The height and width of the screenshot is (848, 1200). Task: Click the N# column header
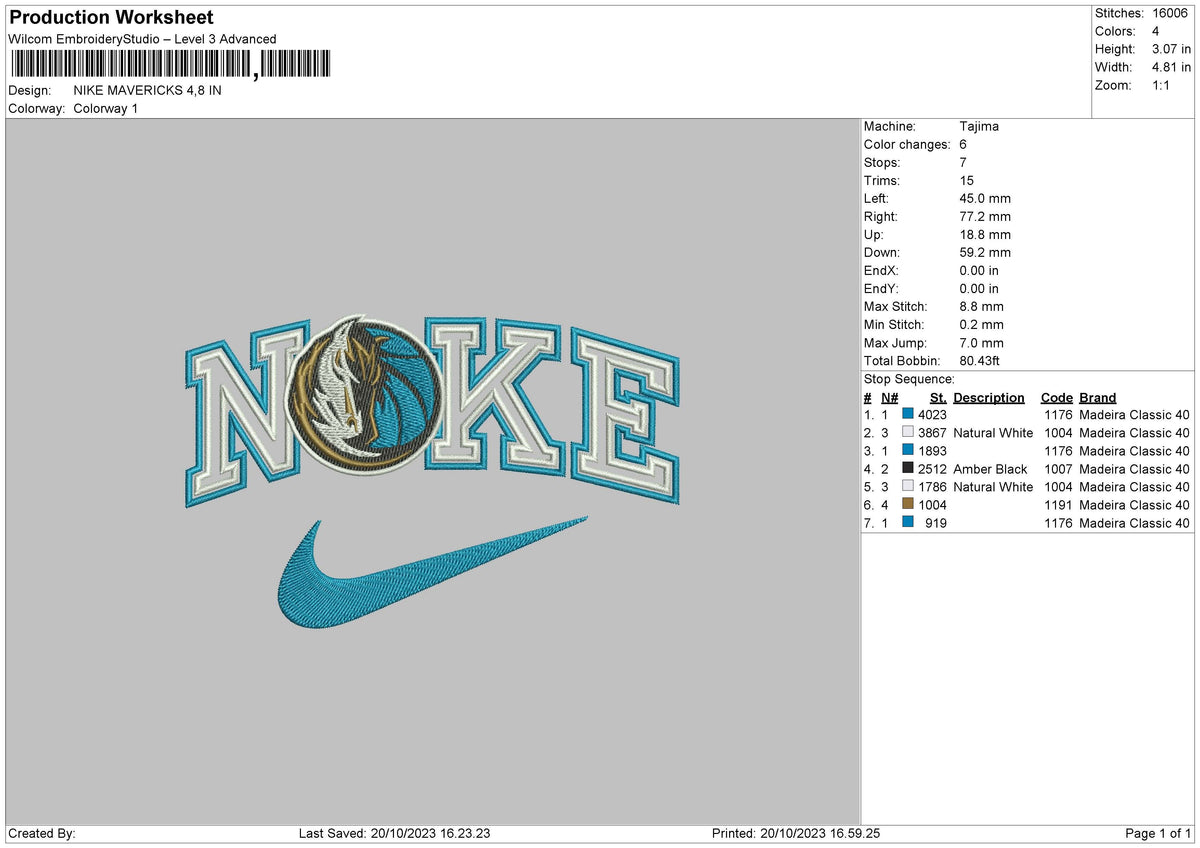pos(890,397)
